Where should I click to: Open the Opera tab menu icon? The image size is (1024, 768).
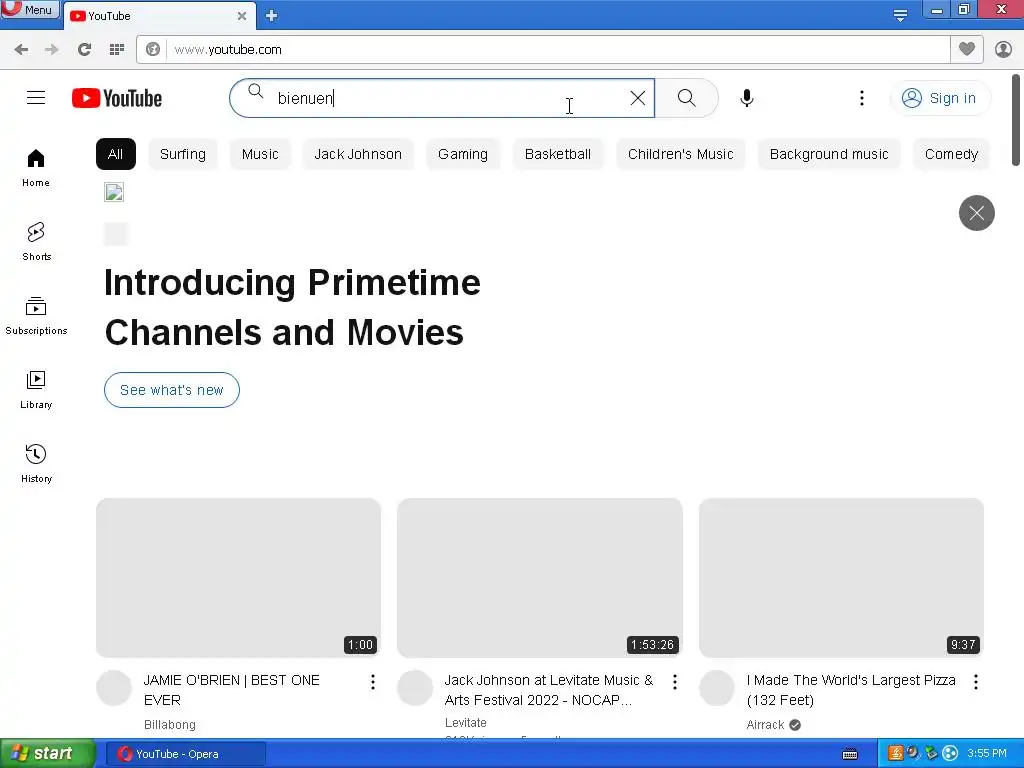click(901, 15)
